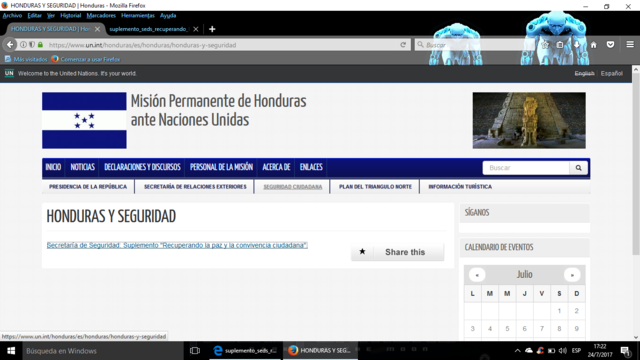Open the Firefox downloads arrow

coord(576,45)
